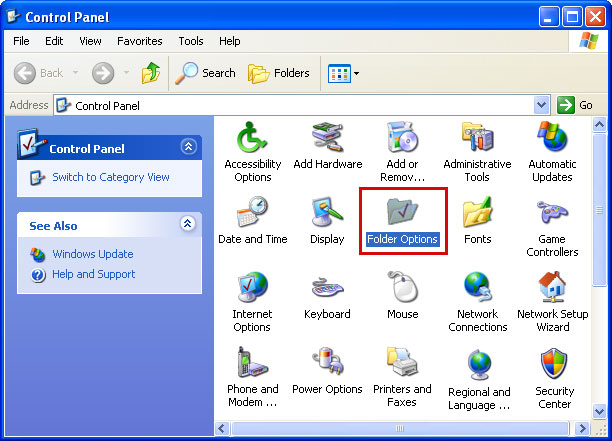Click the horizontal scrollbar thumb
The width and height of the screenshot is (612, 441).
tap(400, 429)
